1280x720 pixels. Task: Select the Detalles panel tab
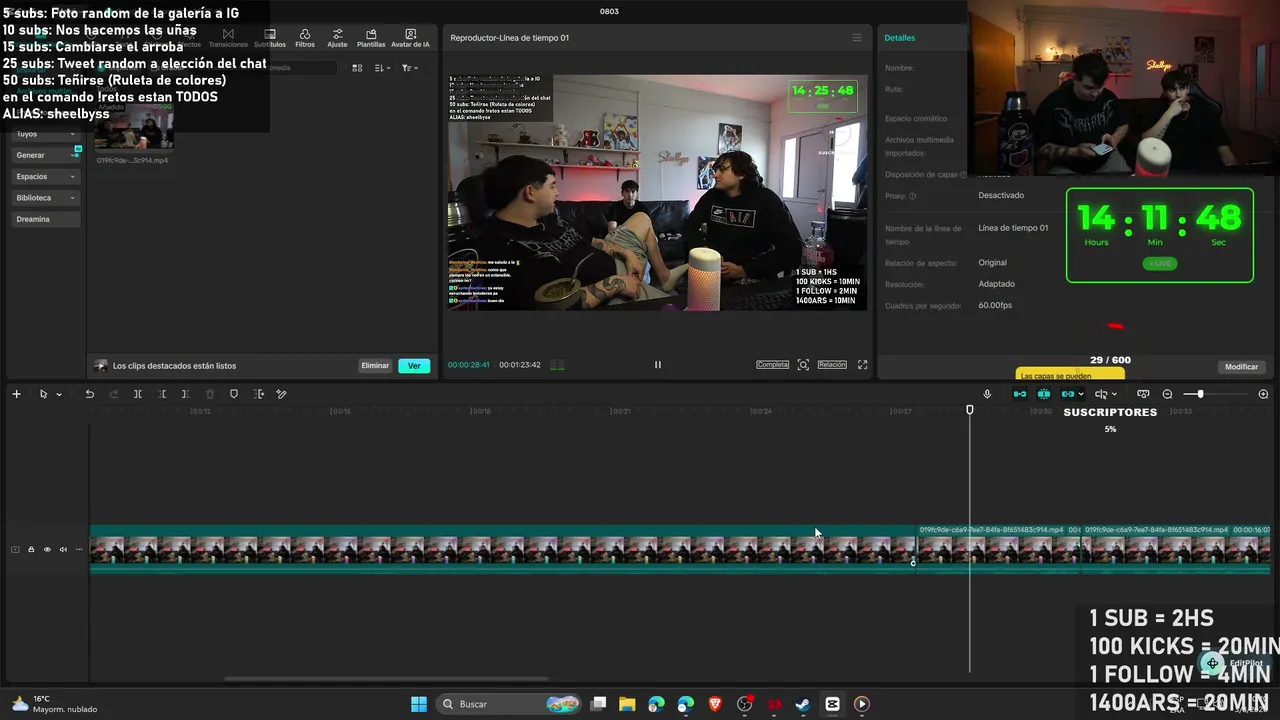pos(899,38)
